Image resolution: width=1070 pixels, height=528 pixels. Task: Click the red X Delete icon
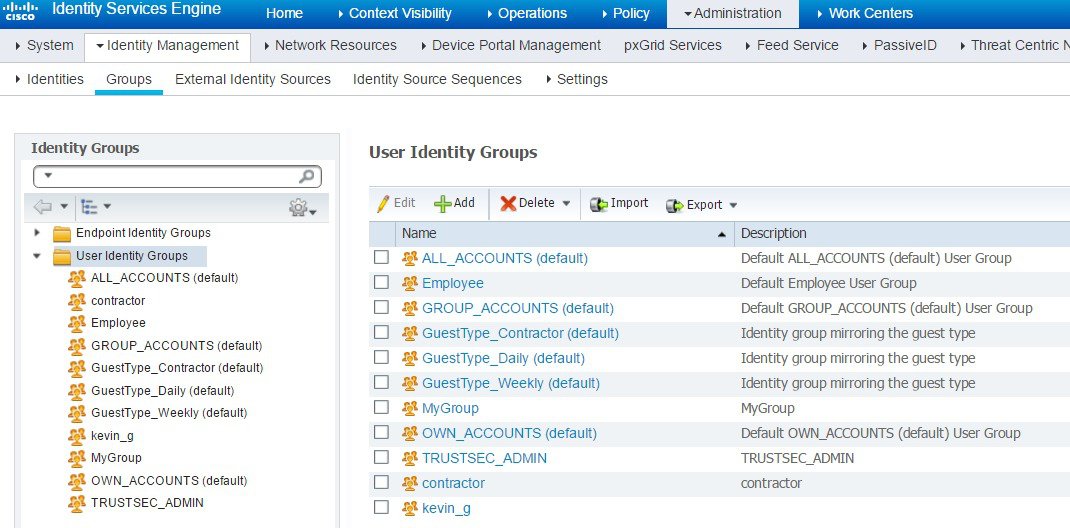508,203
